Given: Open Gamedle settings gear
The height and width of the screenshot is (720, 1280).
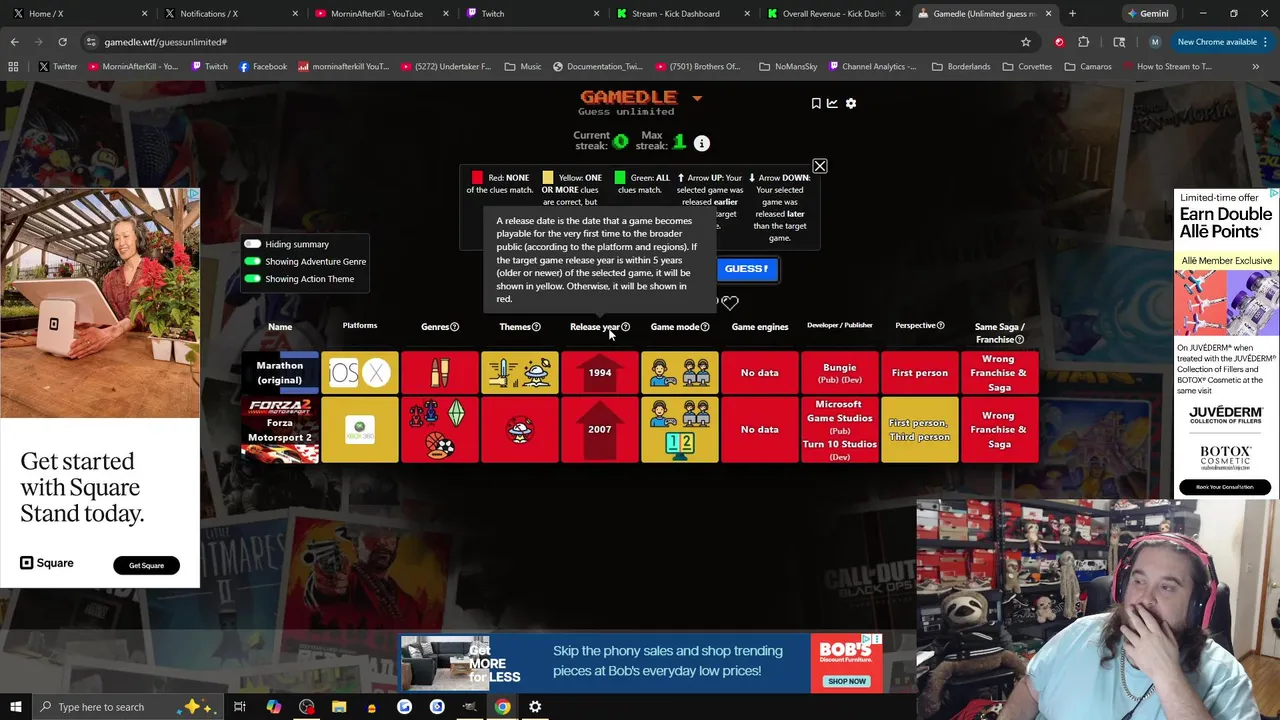Looking at the screenshot, I should click(851, 103).
